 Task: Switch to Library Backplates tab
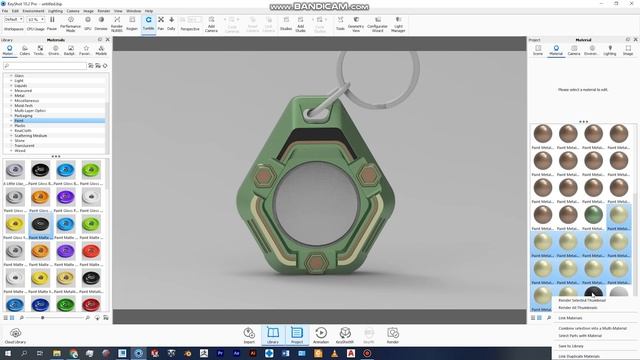[70, 51]
